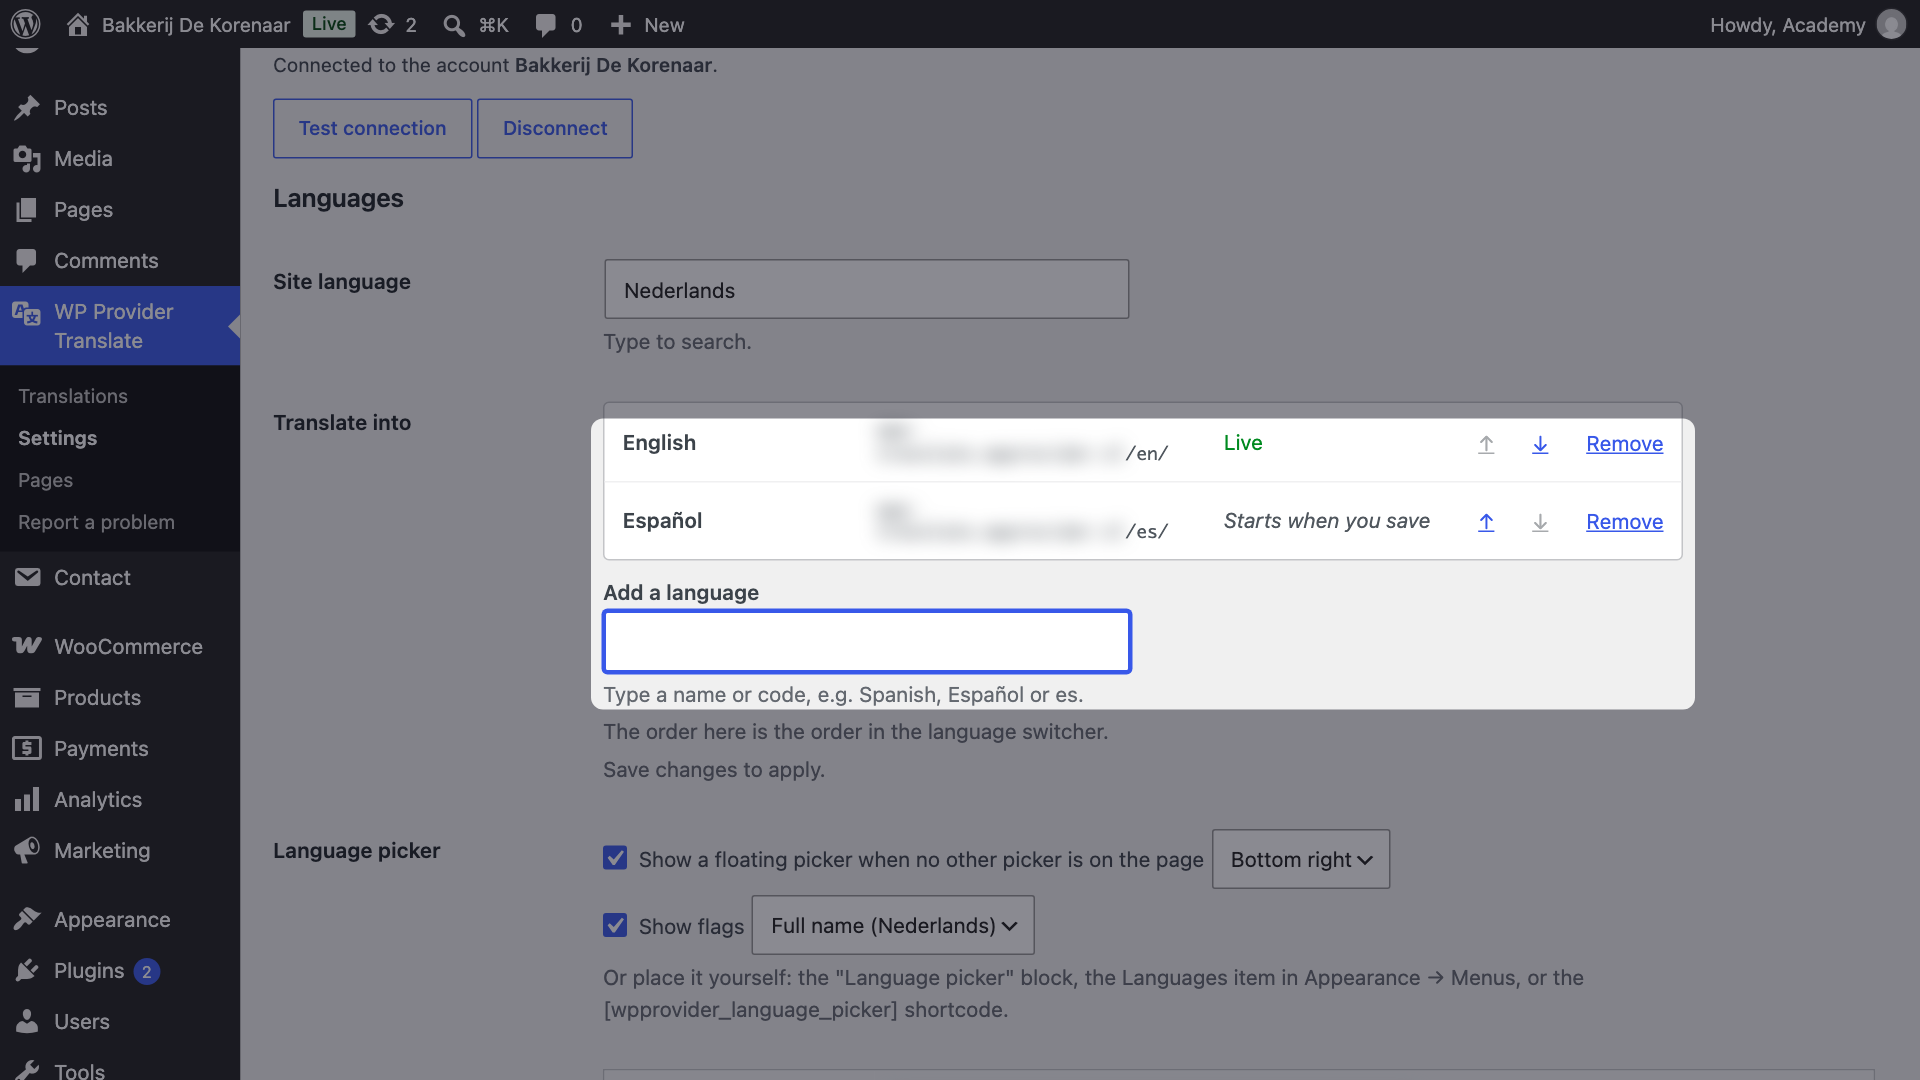Click the Media icon in sidebar

click(x=27, y=158)
